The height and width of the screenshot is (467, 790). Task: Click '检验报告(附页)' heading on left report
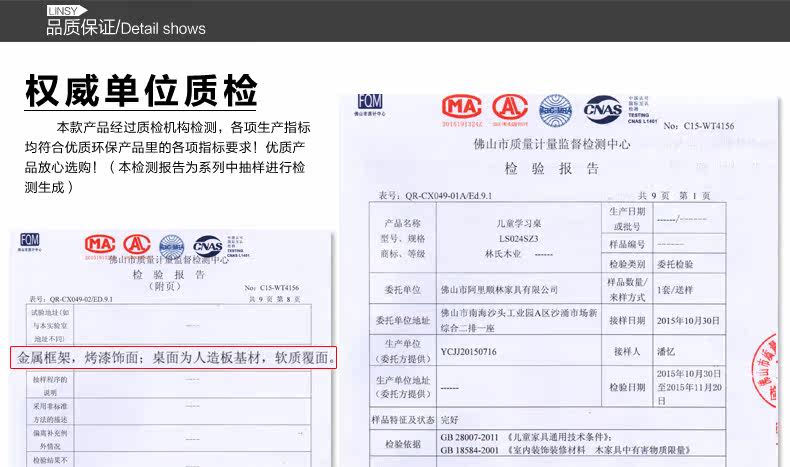168,280
